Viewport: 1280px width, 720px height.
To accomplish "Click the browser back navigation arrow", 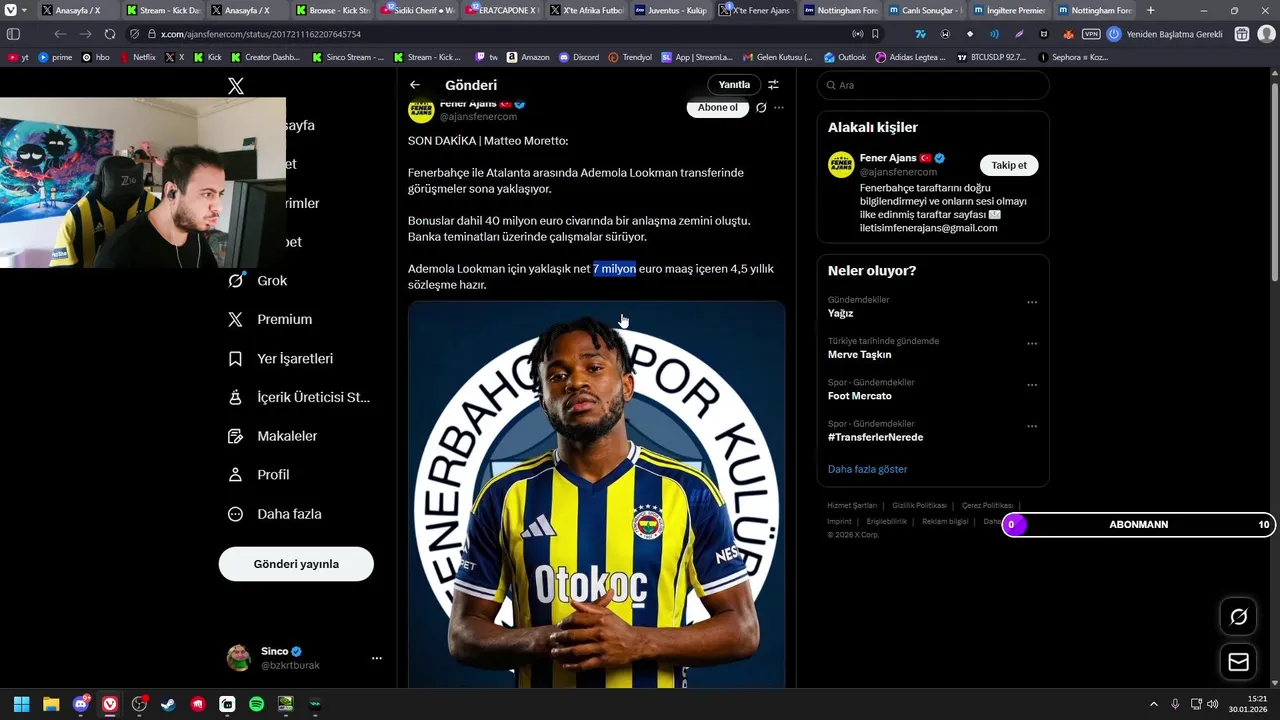I will pos(61,34).
